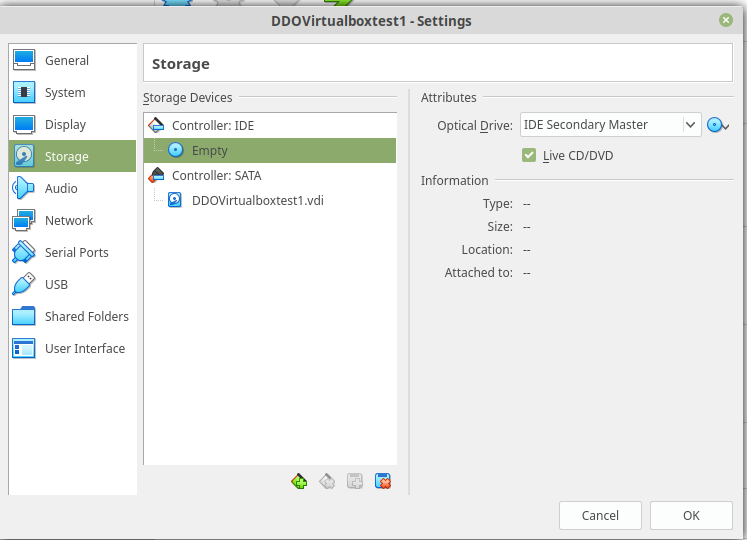
Task: Click the Audio speaker icon
Action: click(24, 188)
